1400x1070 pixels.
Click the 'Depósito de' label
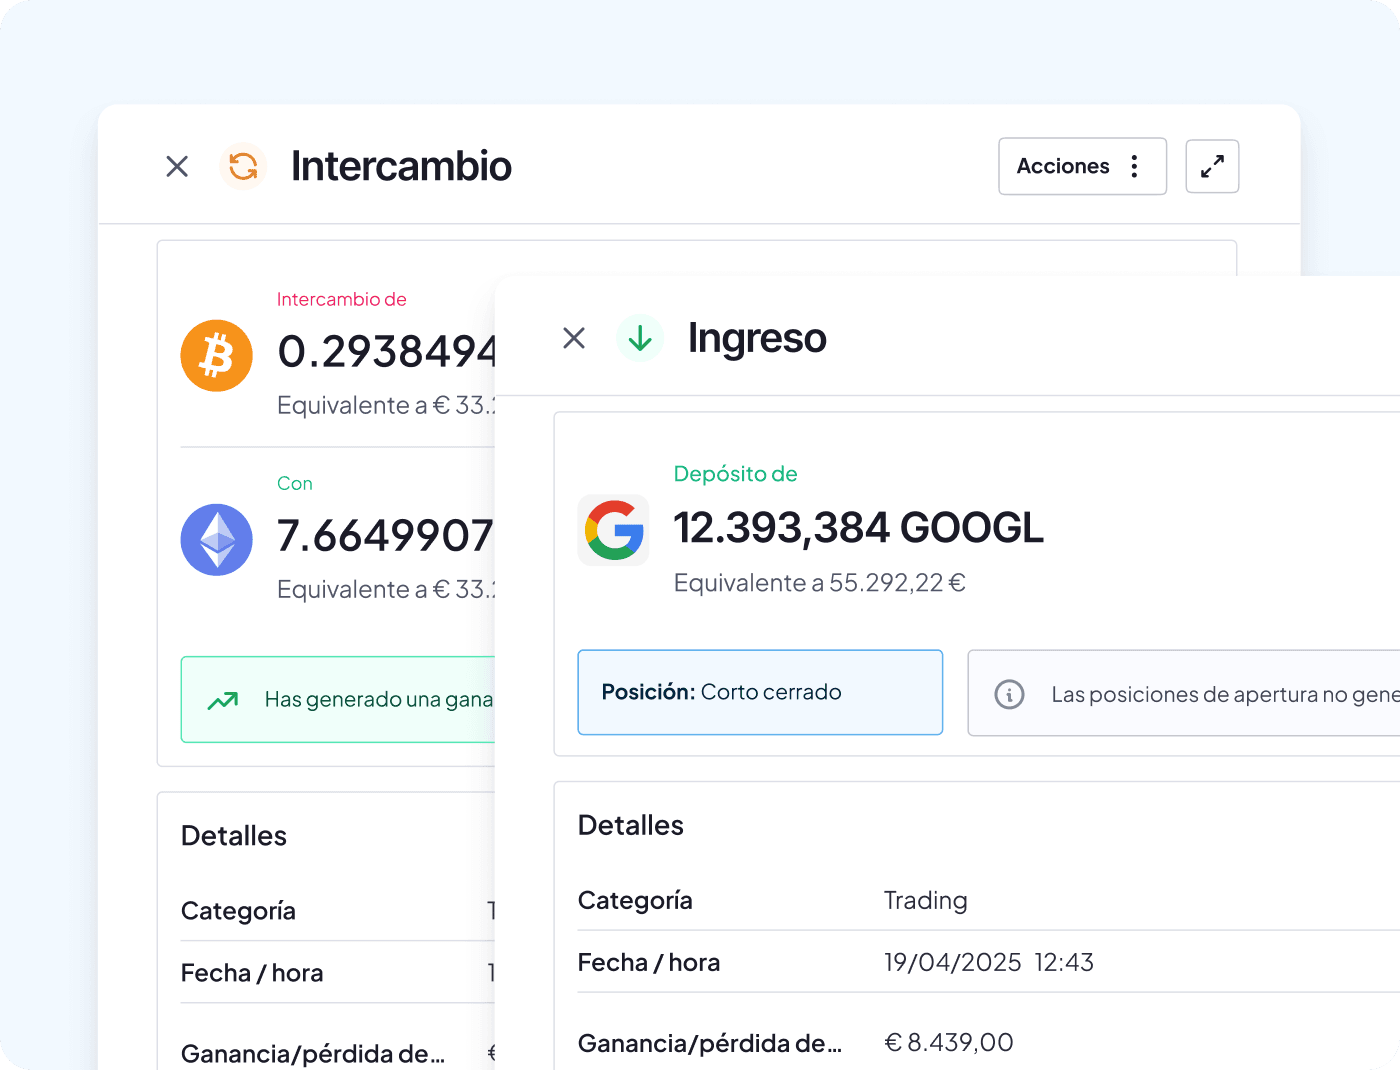[x=736, y=474]
